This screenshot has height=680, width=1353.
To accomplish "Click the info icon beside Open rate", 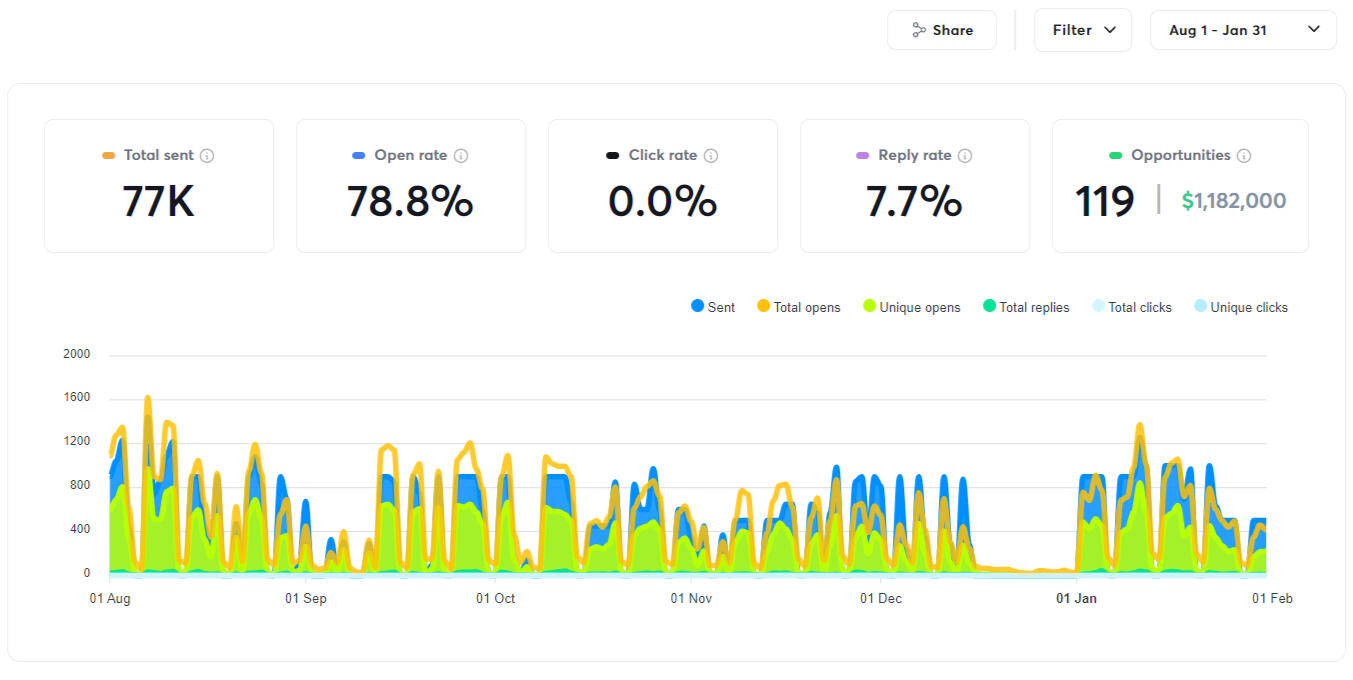I will point(461,156).
